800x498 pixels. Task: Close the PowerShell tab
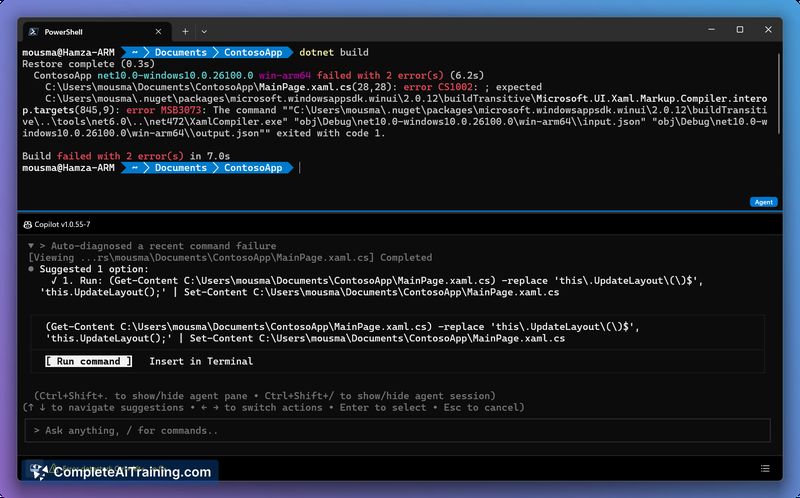click(x=158, y=32)
